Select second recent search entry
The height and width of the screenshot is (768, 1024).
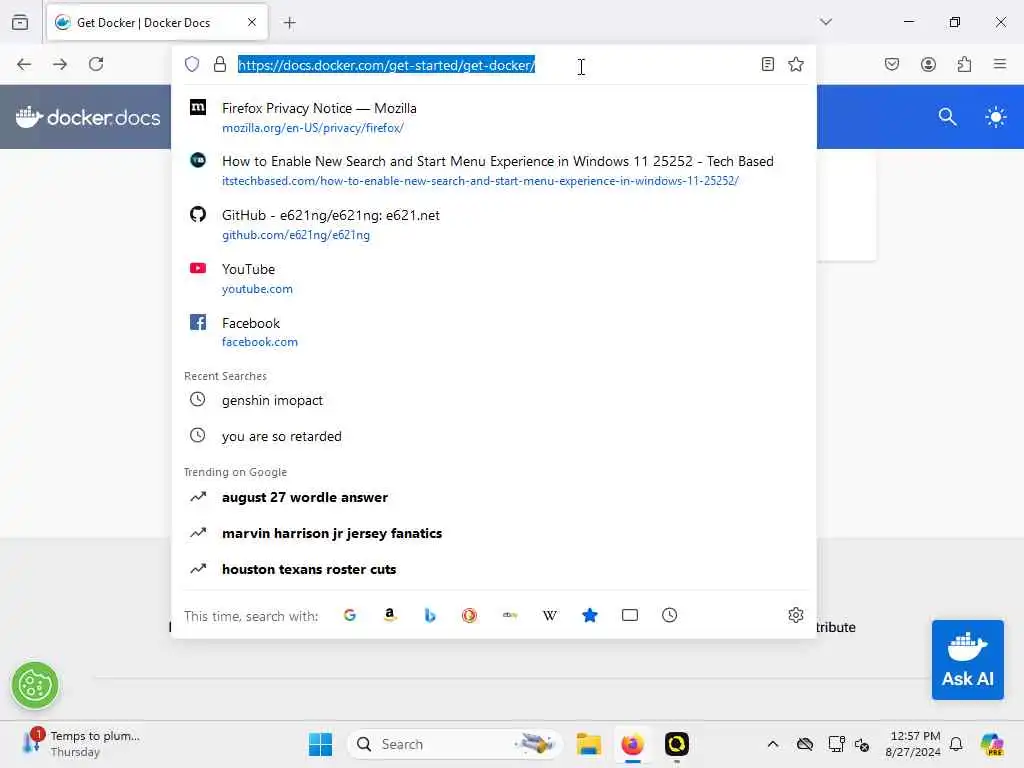pyautogui.click(x=494, y=436)
